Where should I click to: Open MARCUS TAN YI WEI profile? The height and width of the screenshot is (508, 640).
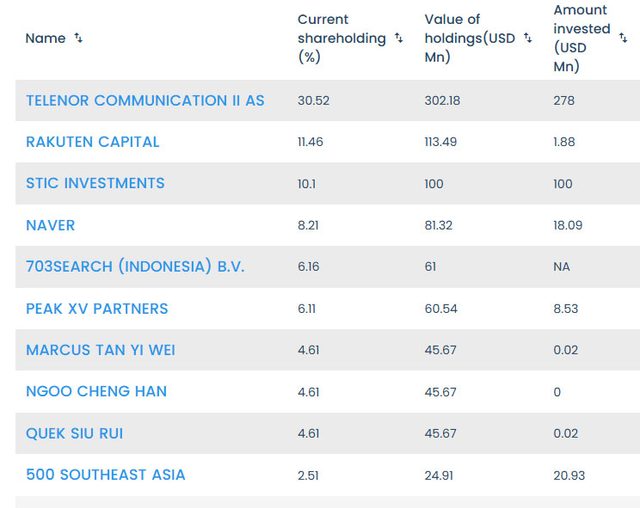[100, 350]
